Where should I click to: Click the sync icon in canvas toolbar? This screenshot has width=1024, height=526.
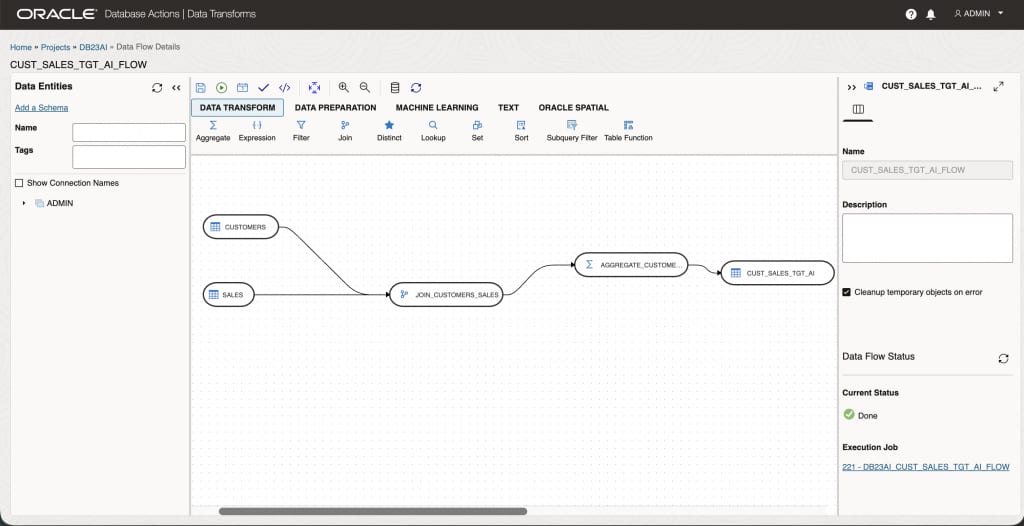tap(416, 88)
